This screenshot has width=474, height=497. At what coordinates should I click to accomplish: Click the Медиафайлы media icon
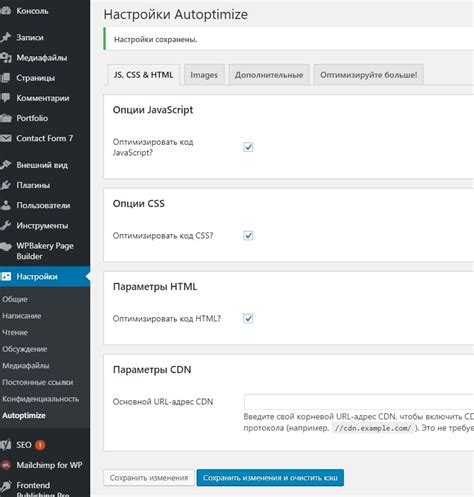(6, 58)
